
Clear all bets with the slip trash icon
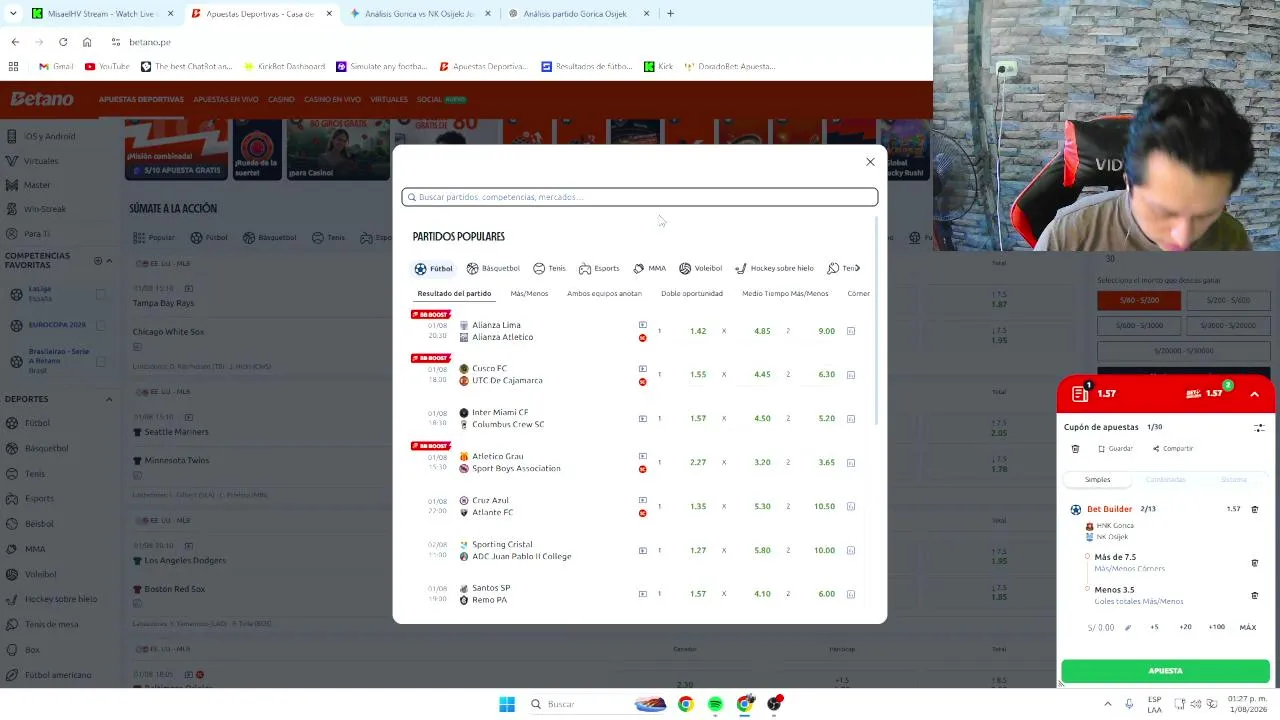(x=1075, y=449)
